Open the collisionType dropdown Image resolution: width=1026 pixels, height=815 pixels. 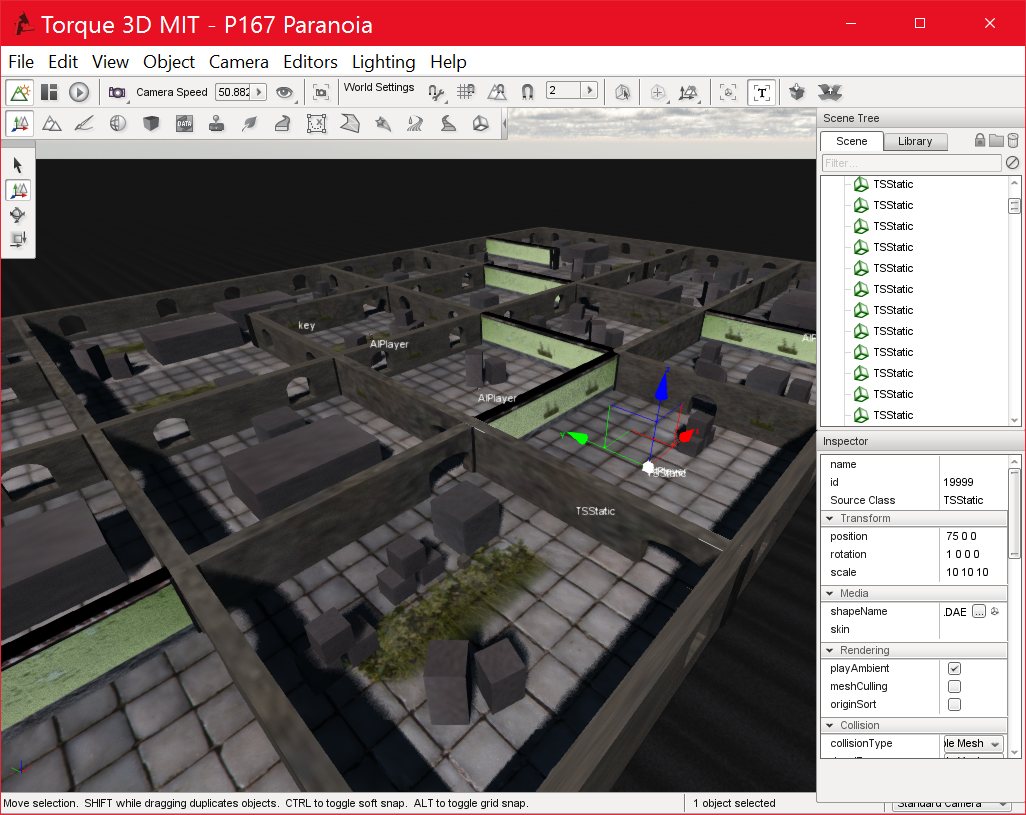coord(971,743)
